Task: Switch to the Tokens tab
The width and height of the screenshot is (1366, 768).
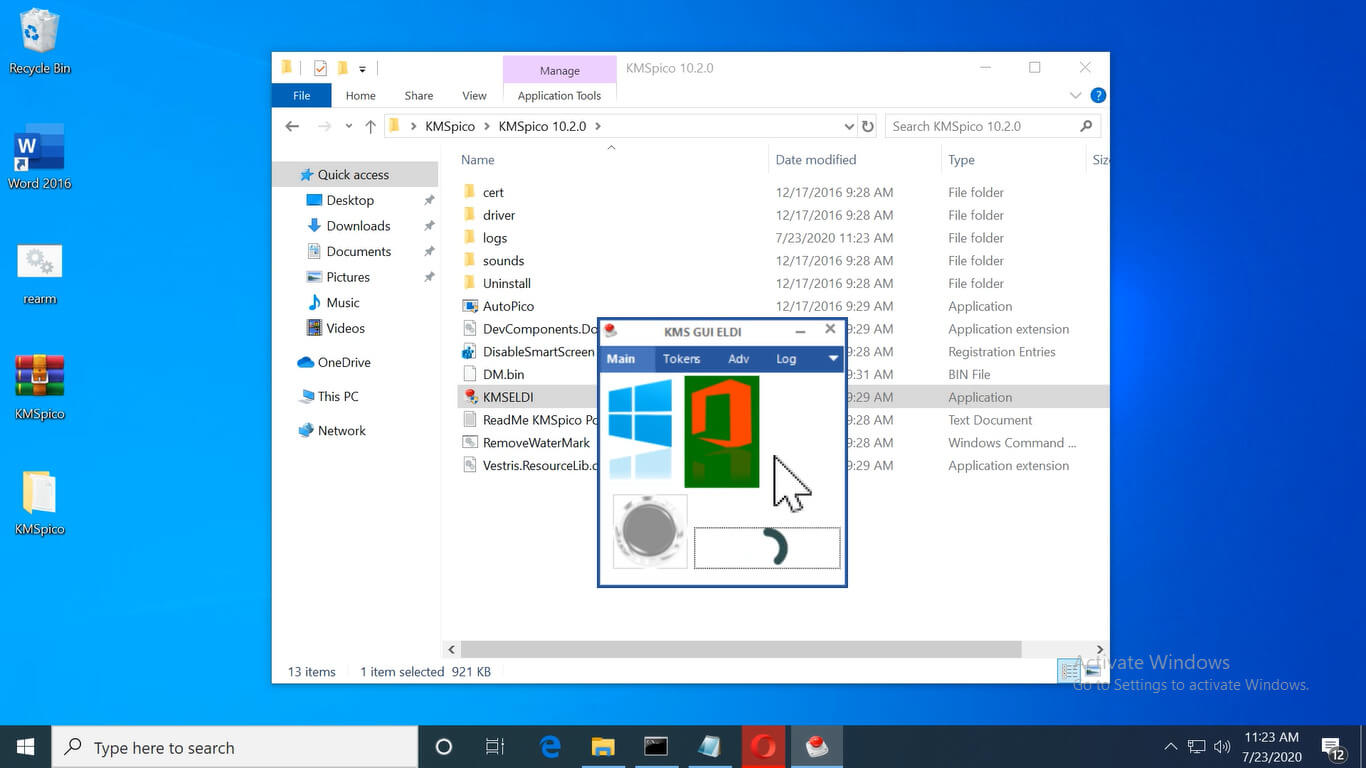Action: pos(681,359)
